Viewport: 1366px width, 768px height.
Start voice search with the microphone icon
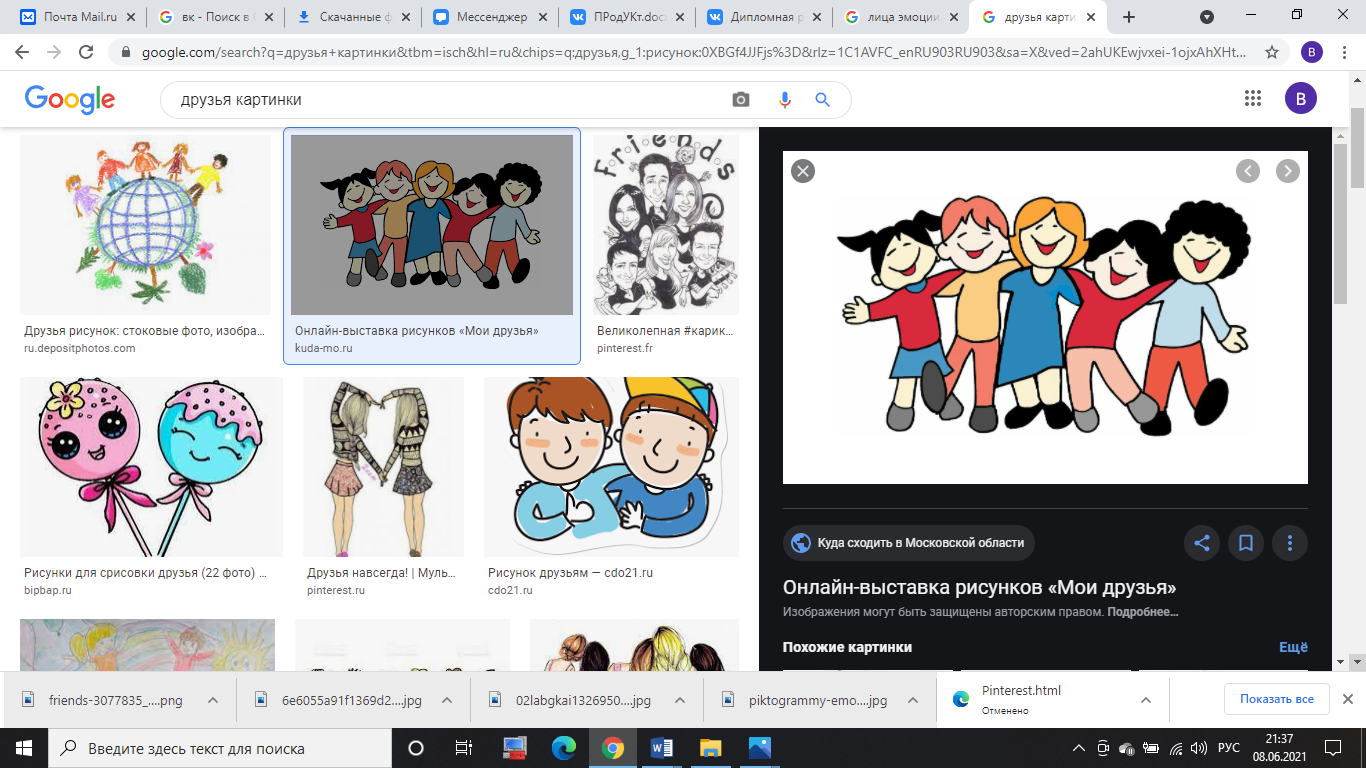tap(784, 100)
